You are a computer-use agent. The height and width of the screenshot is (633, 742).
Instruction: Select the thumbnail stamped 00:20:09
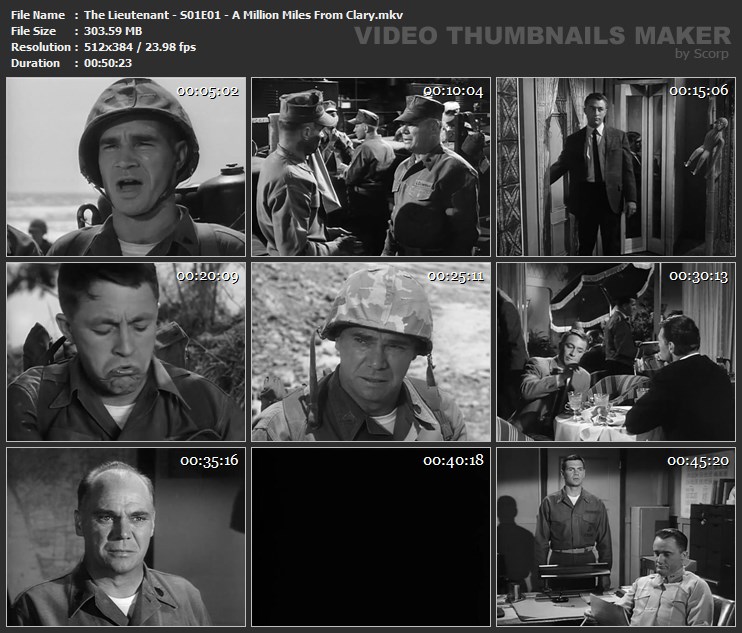[126, 352]
